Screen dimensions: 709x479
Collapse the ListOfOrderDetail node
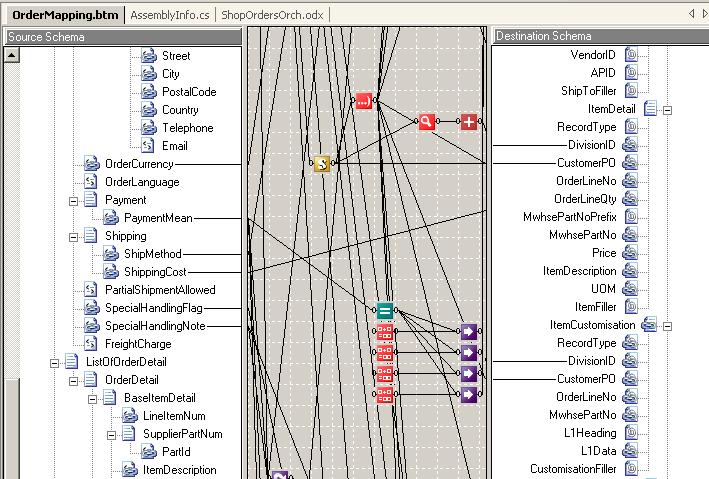click(54, 363)
